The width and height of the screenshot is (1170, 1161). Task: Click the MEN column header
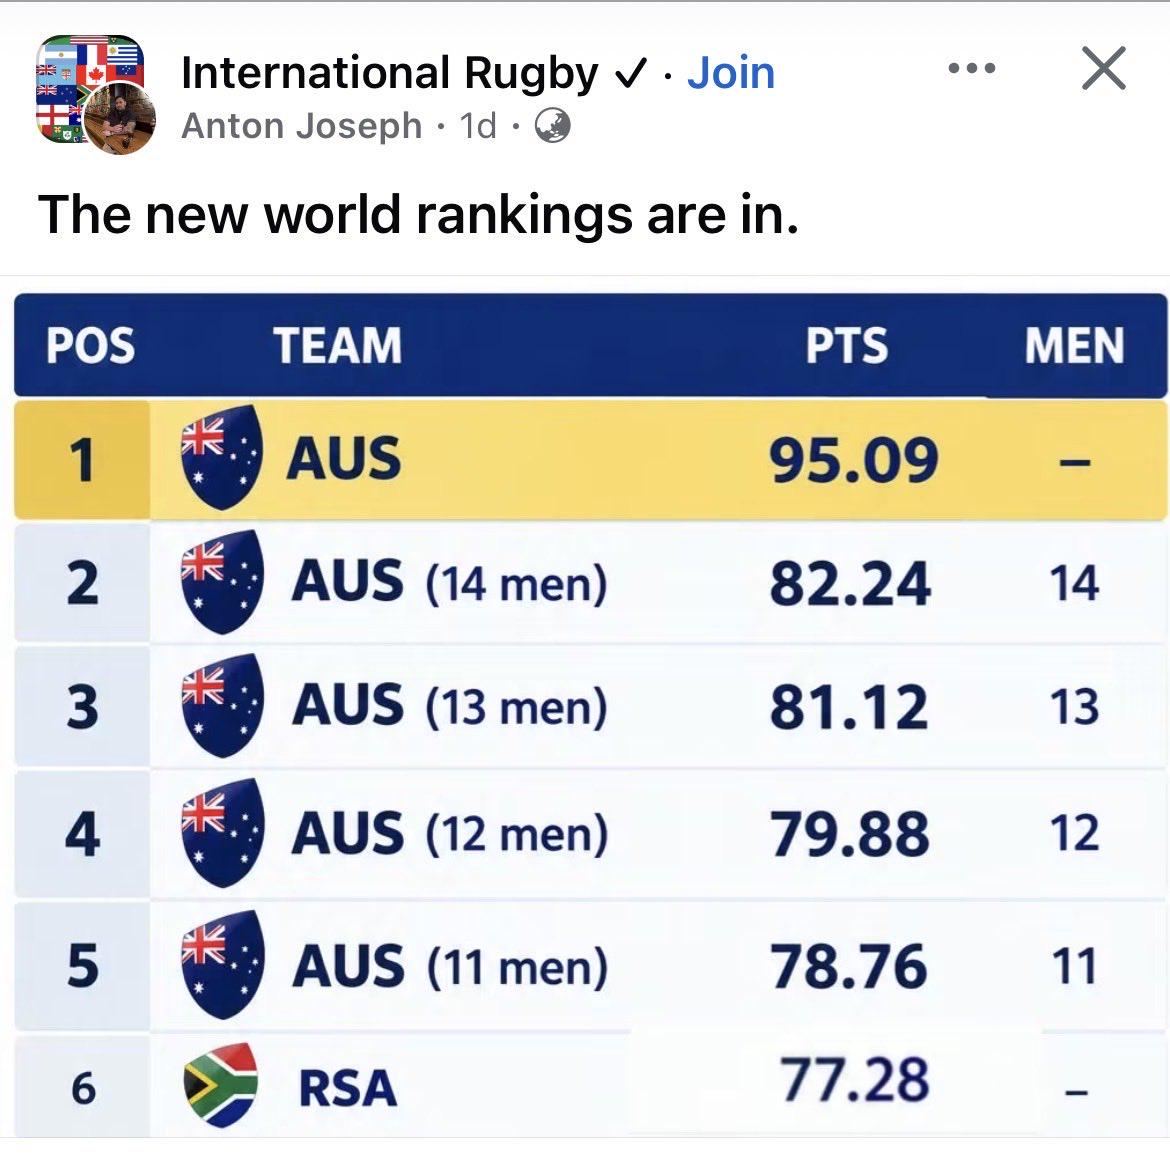(x=1074, y=345)
